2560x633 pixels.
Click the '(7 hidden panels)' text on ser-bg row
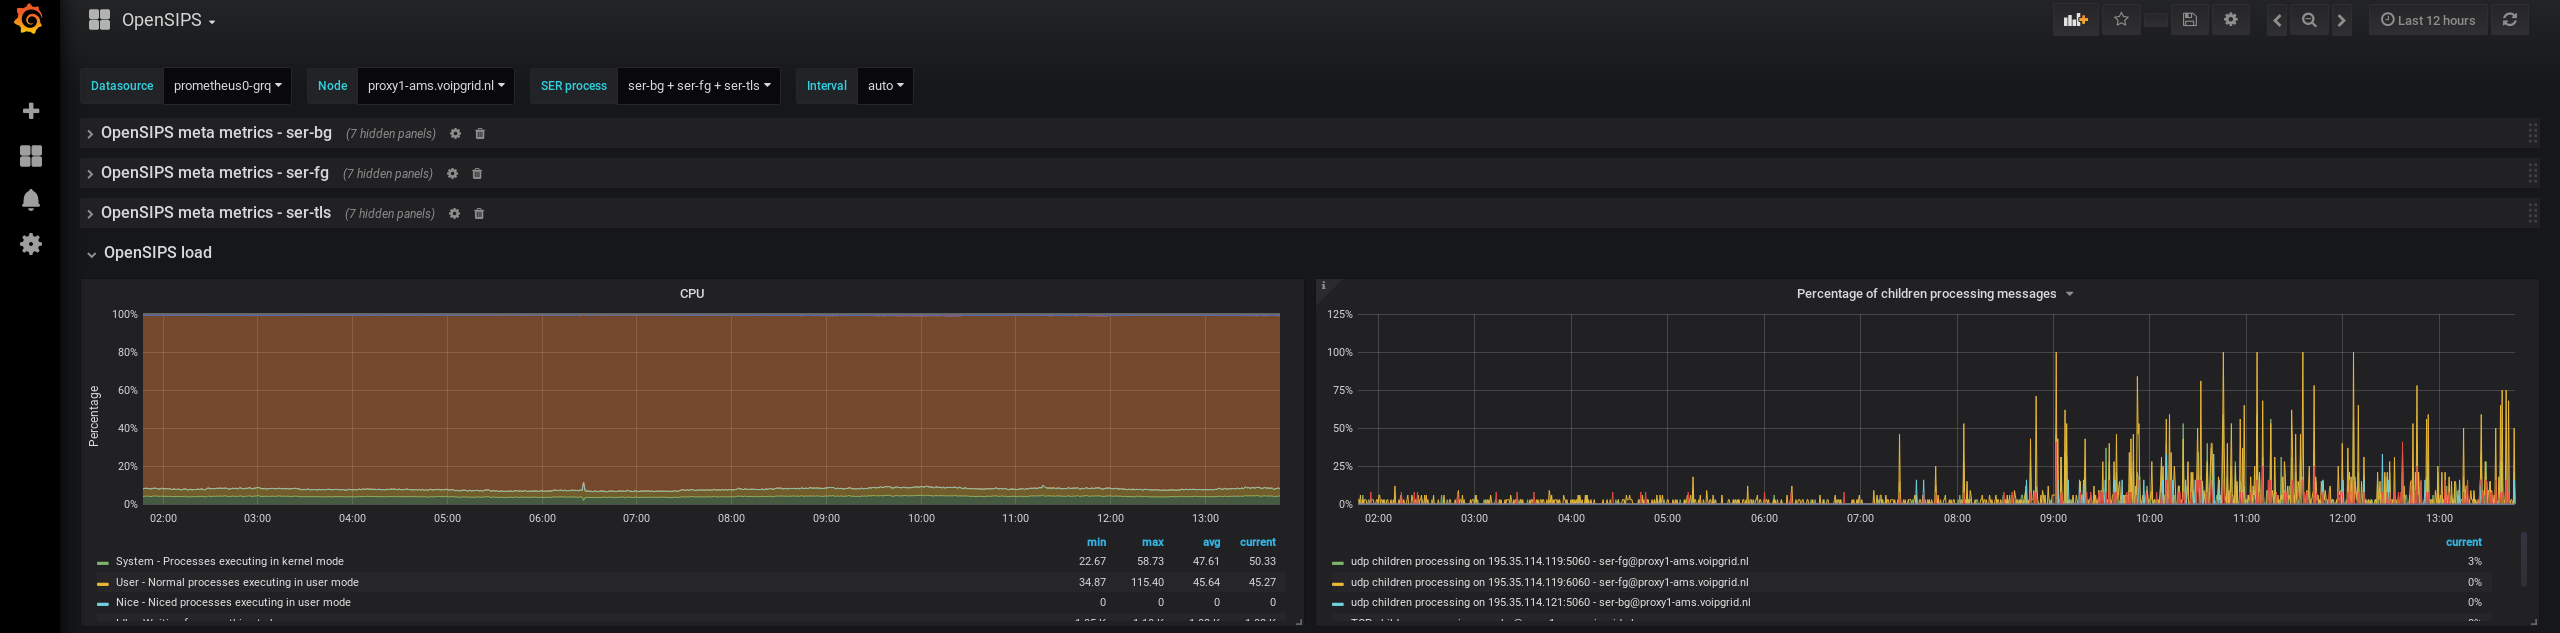click(x=391, y=134)
